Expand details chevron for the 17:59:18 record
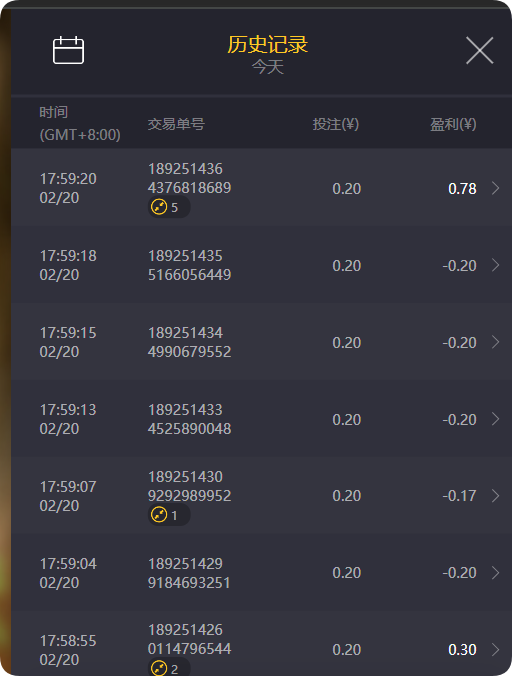 [496, 265]
